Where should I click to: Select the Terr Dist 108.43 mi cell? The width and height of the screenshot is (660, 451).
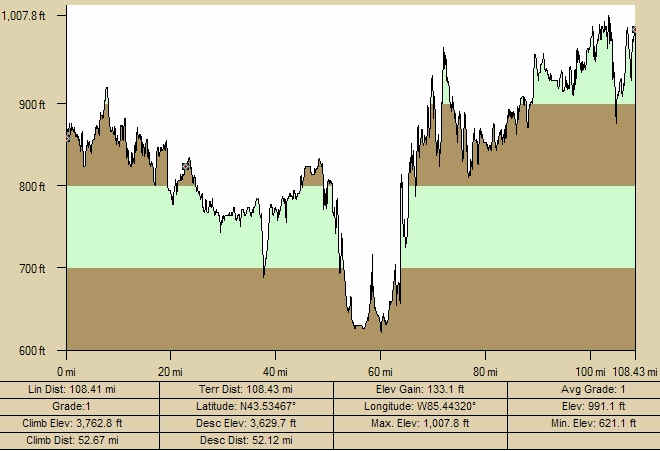point(246,389)
